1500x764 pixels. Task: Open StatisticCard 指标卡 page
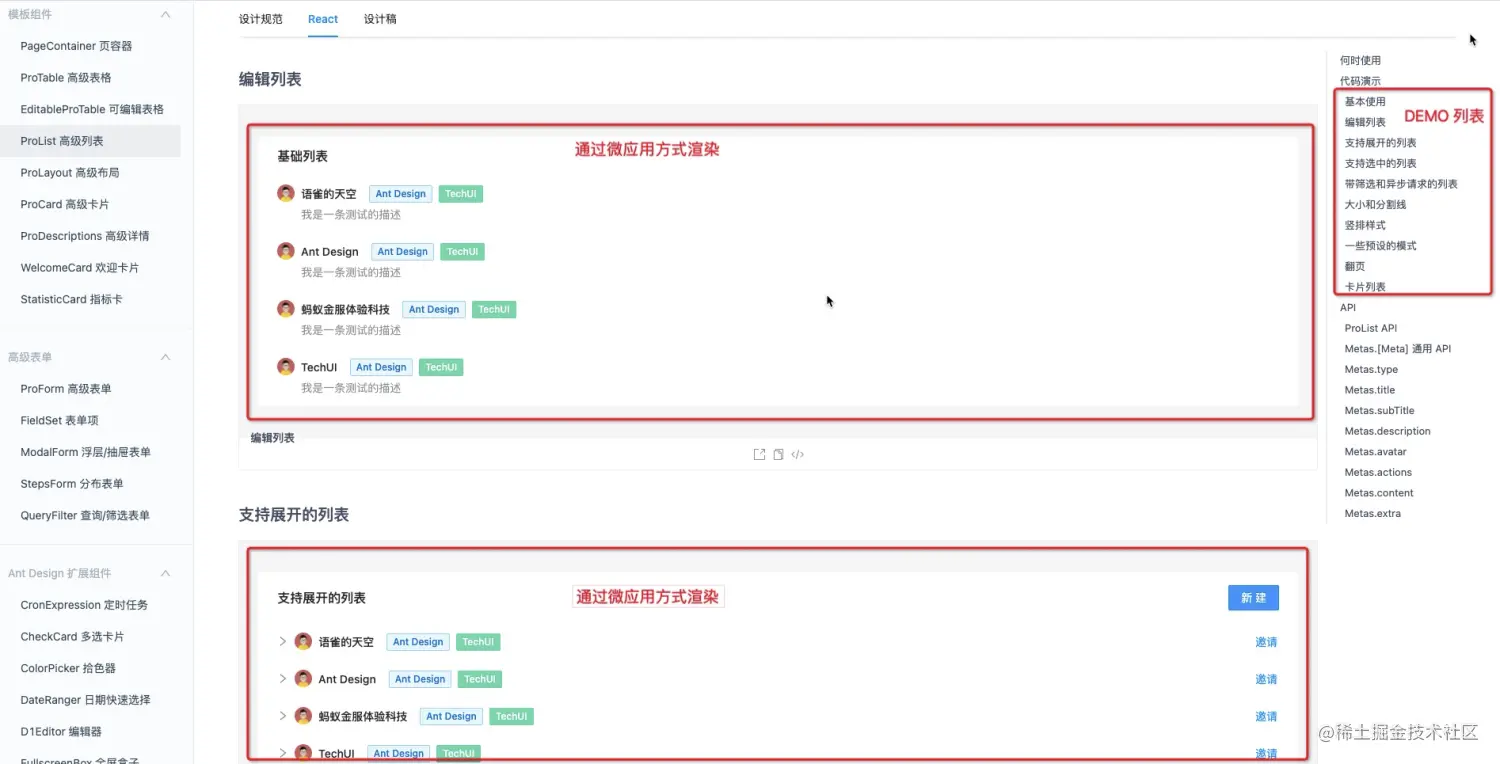pyautogui.click(x=72, y=299)
